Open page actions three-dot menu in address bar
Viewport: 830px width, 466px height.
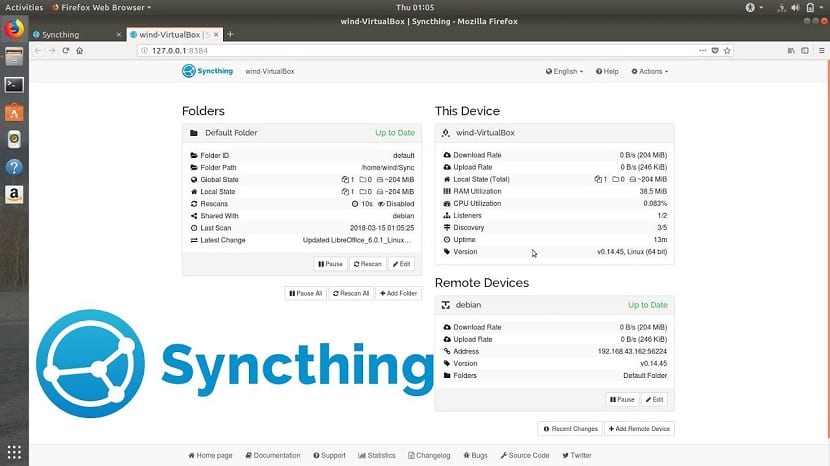click(x=702, y=51)
